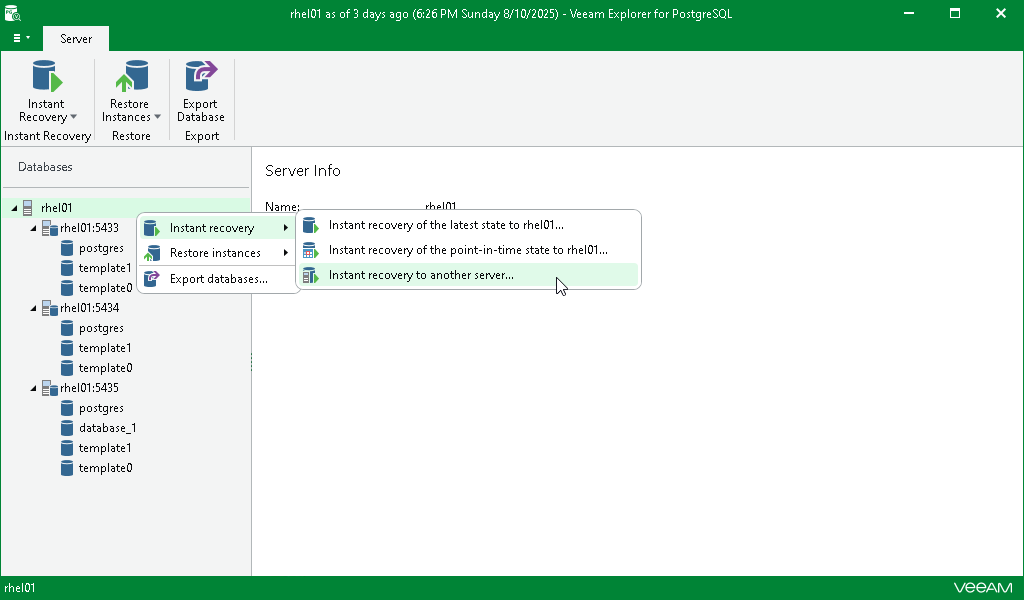
Task: Open Restore instances context submenu
Action: tap(217, 253)
